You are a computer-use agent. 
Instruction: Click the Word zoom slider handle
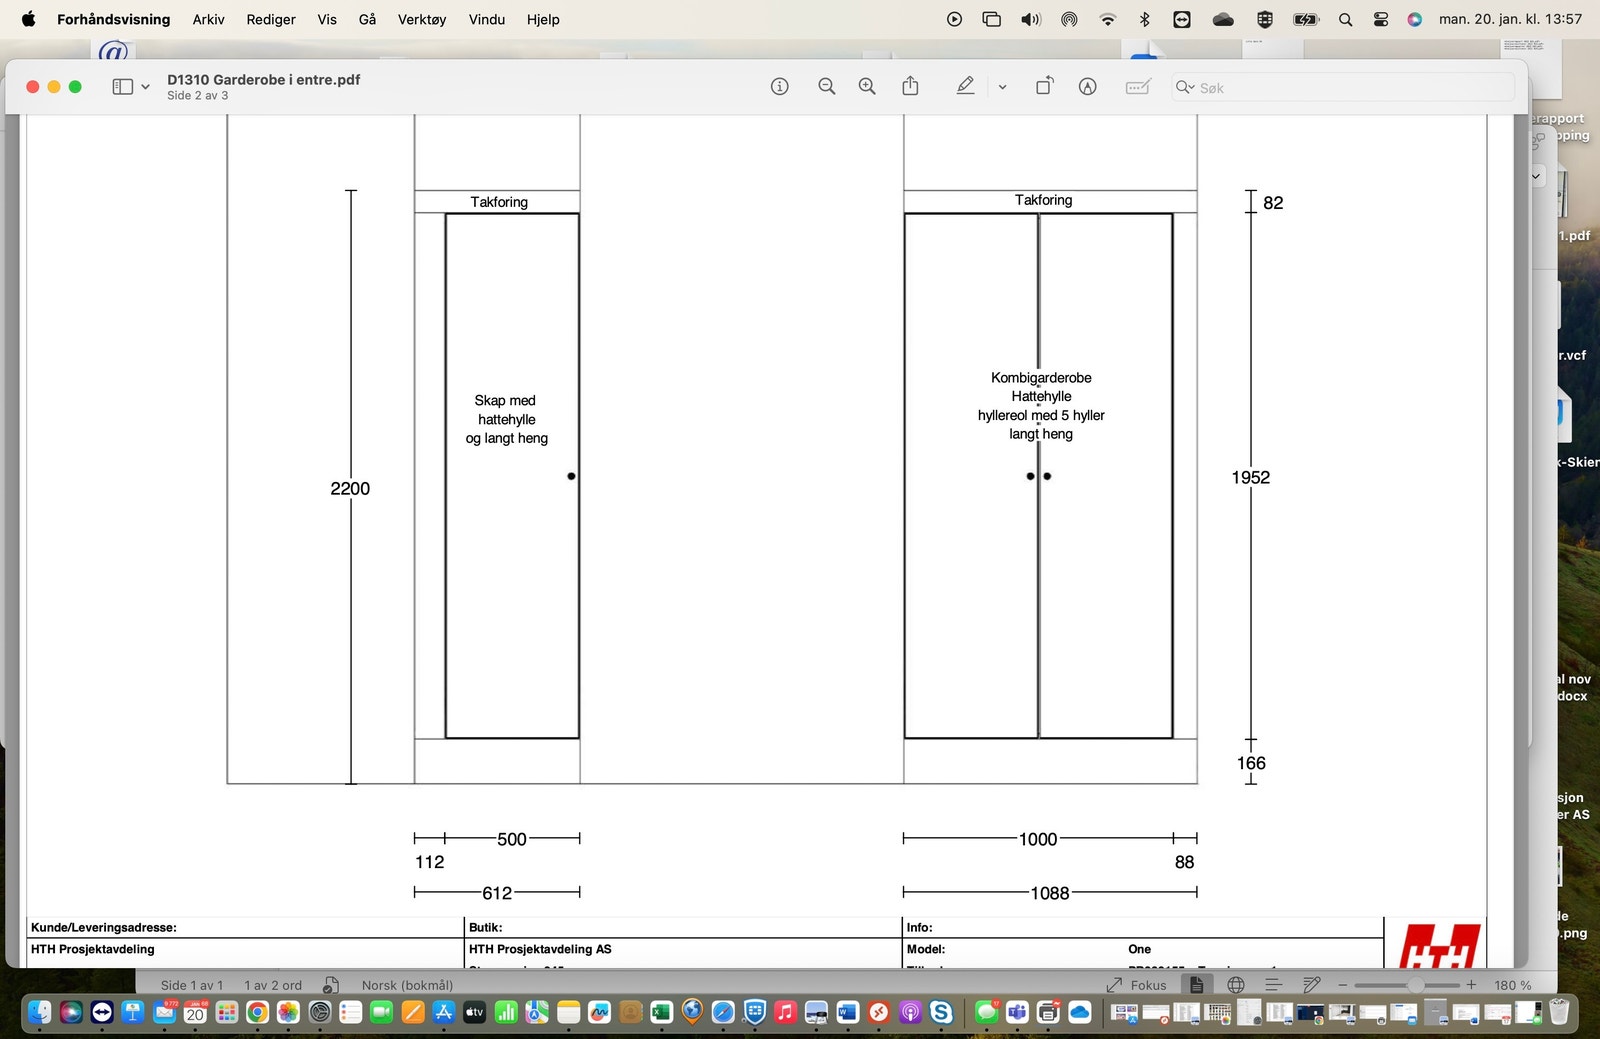click(x=1416, y=985)
